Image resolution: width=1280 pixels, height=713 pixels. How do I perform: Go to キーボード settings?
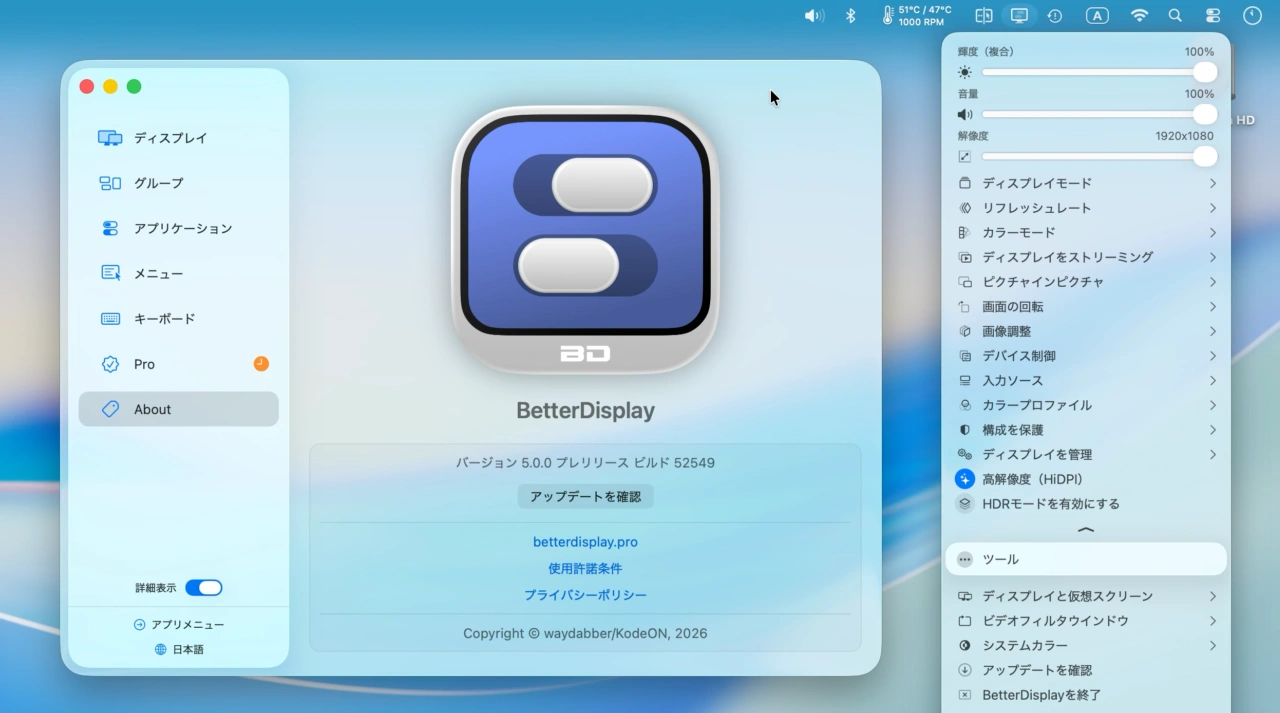pyautogui.click(x=178, y=319)
